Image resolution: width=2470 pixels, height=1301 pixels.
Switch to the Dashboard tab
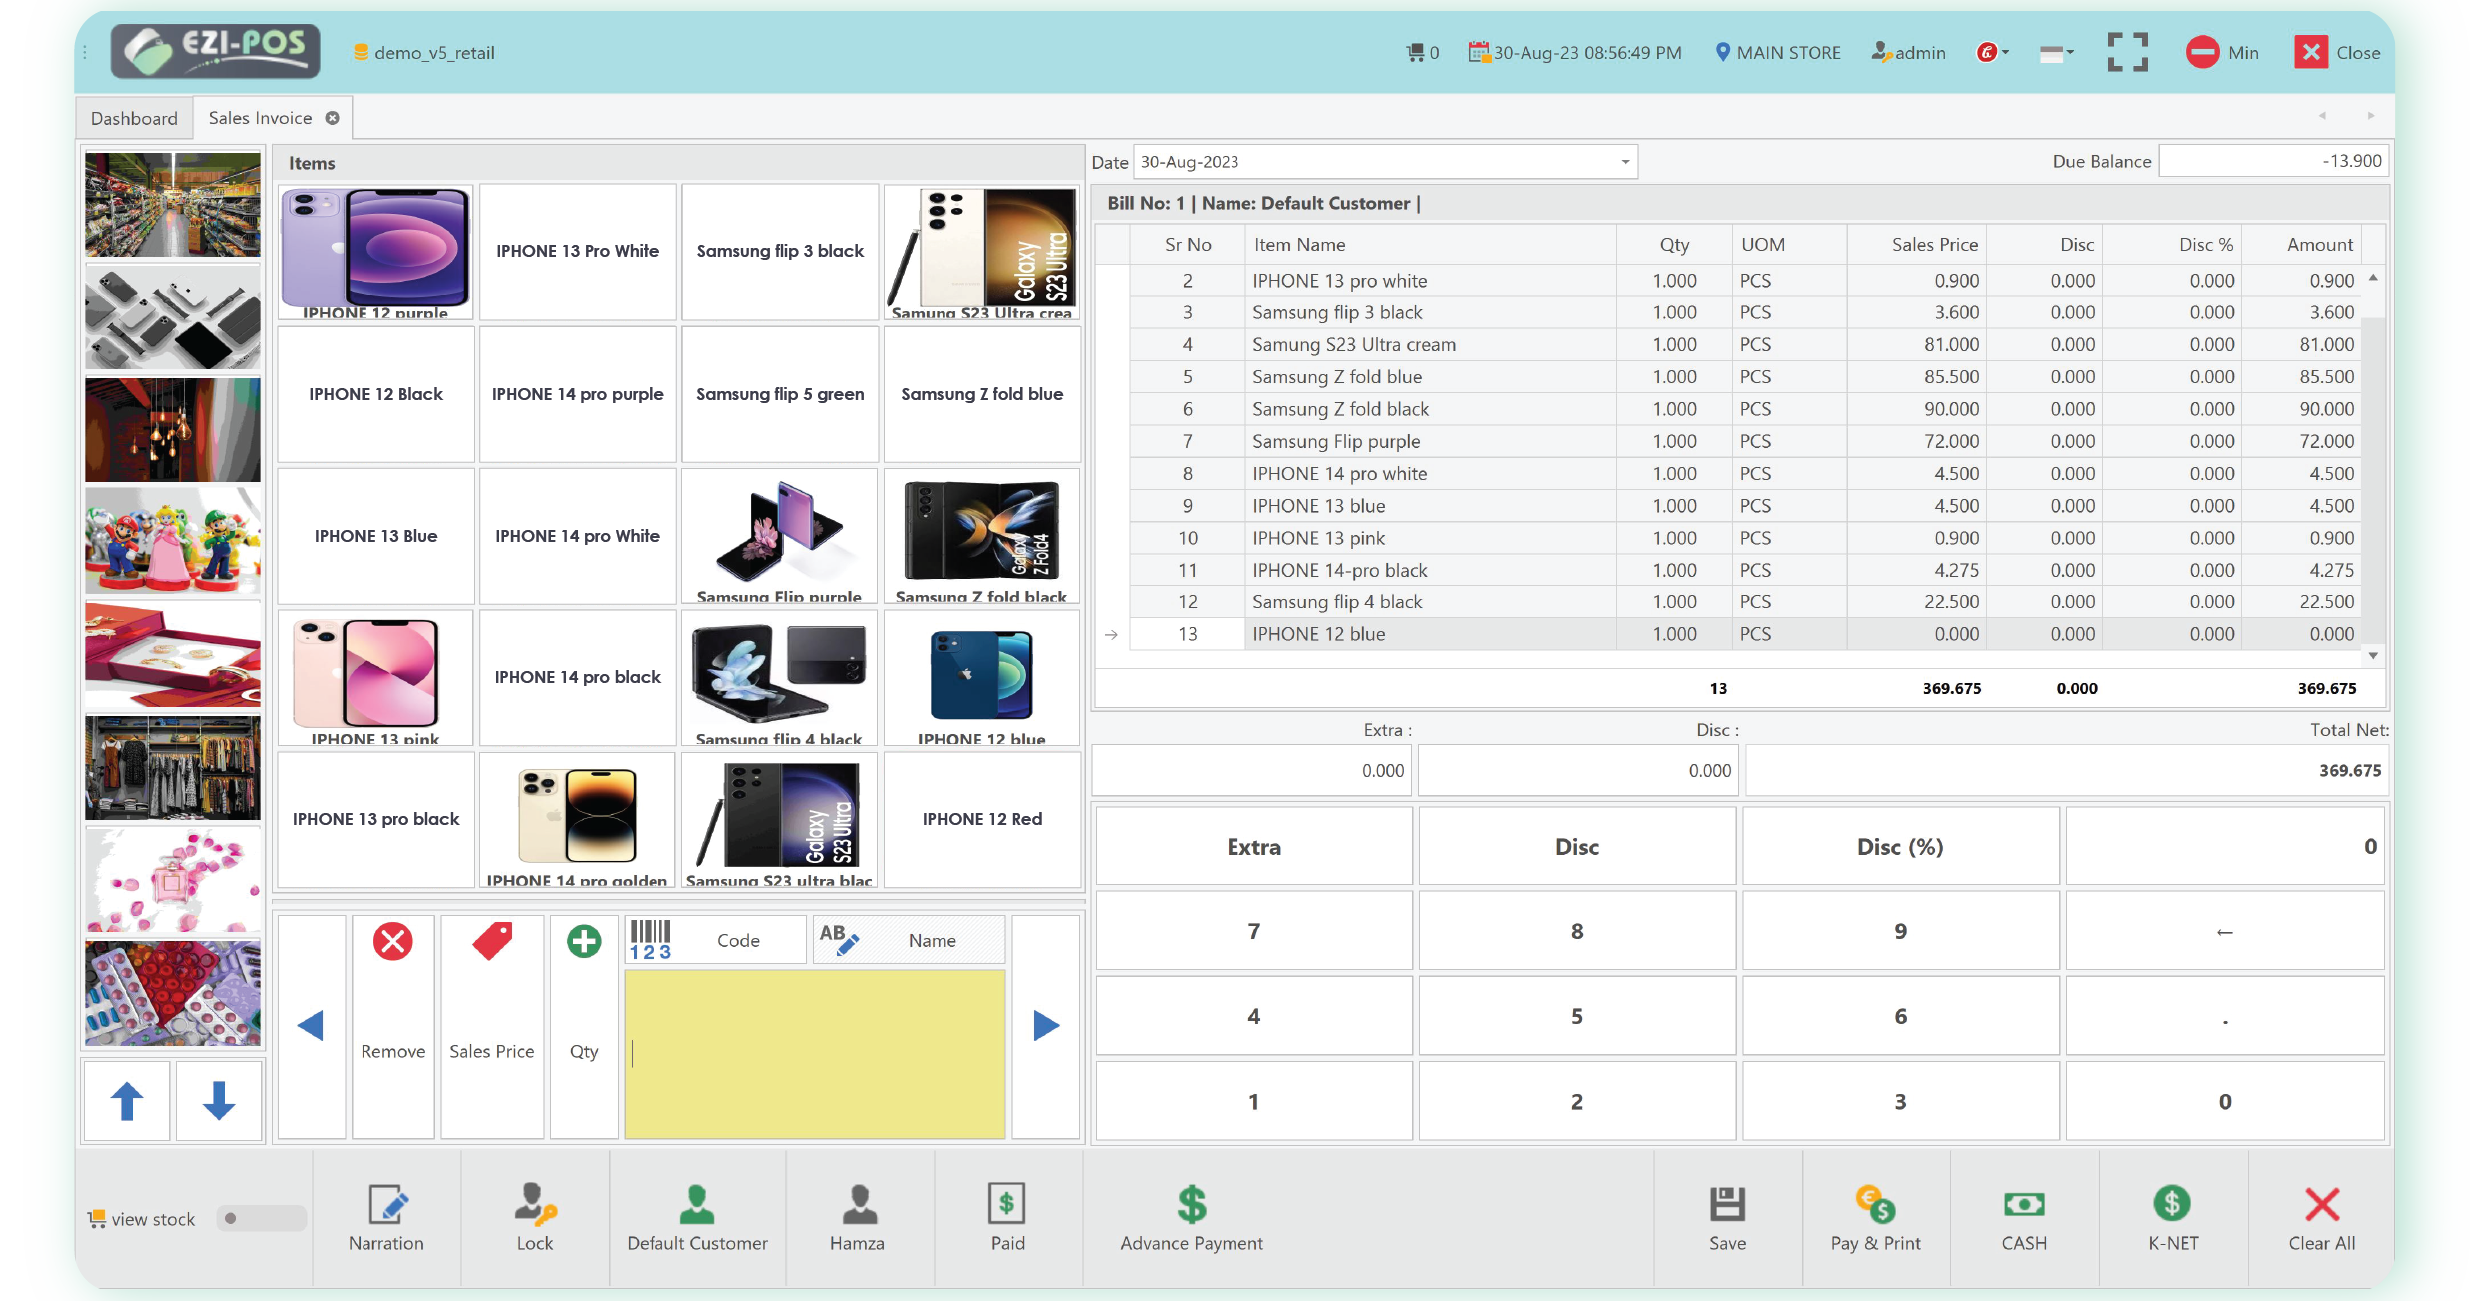click(x=134, y=118)
